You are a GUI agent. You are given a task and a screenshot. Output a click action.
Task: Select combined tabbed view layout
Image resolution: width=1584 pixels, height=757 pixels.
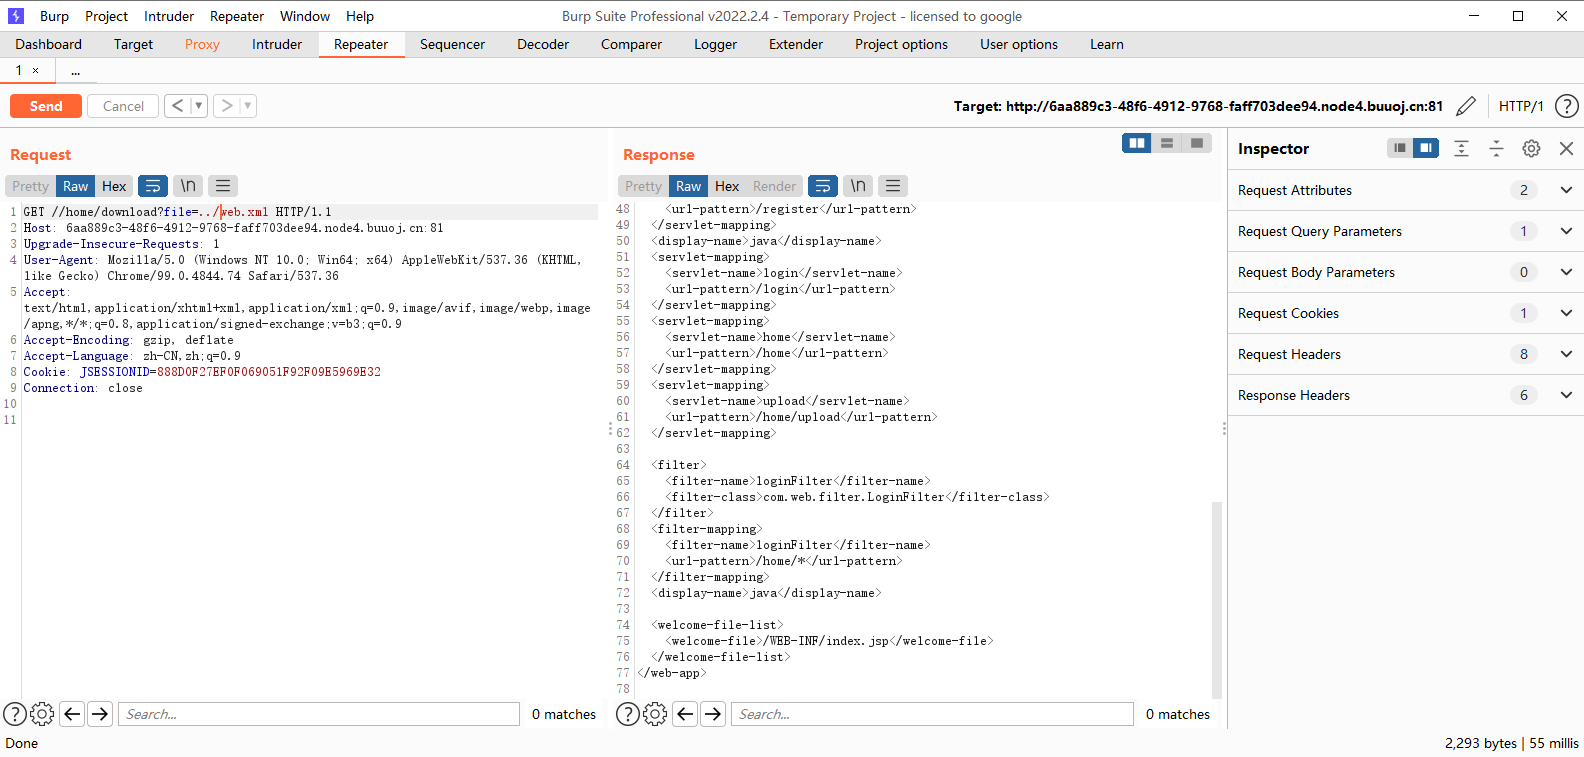tap(1197, 143)
